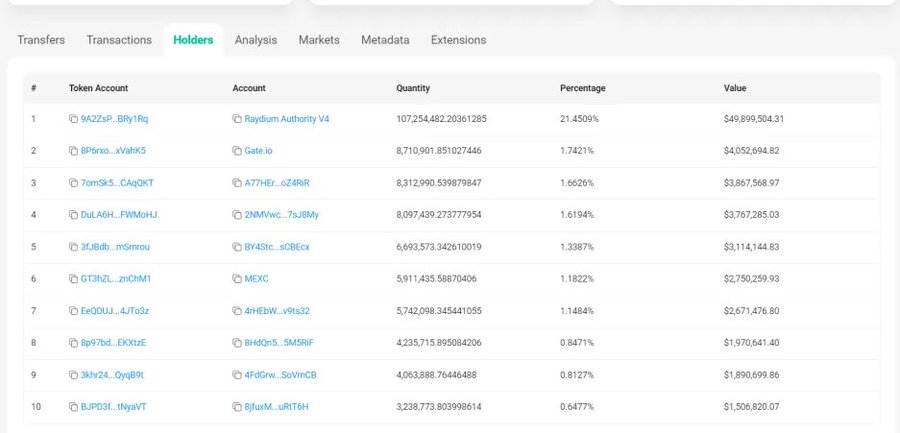This screenshot has width=900, height=433.
Task: Open token account GT3hZL...znChM1 link
Action: [x=116, y=279]
